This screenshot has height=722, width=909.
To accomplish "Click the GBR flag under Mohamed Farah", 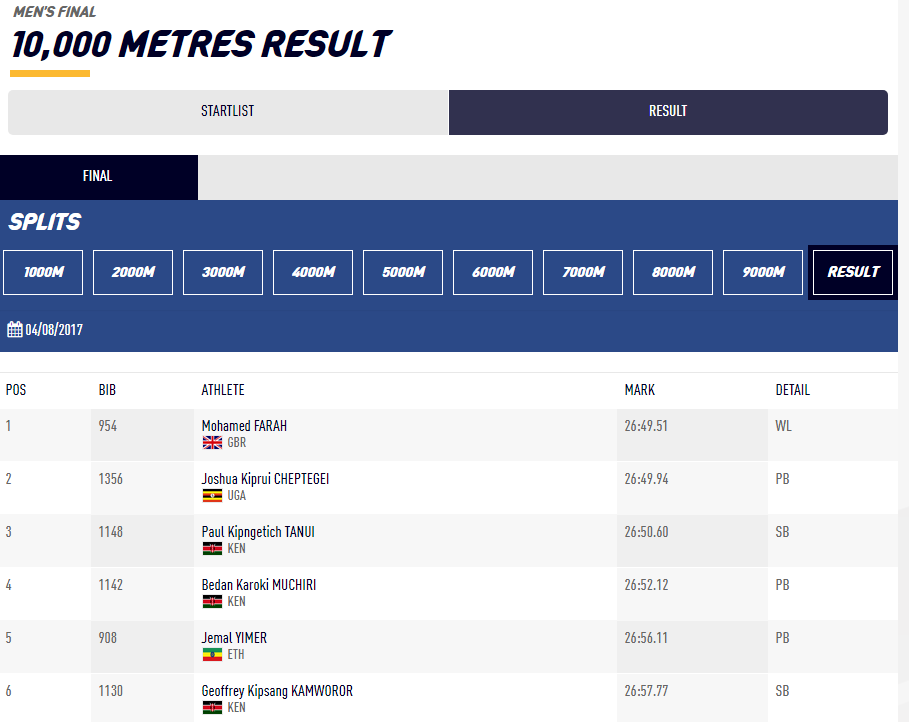I will (x=212, y=442).
